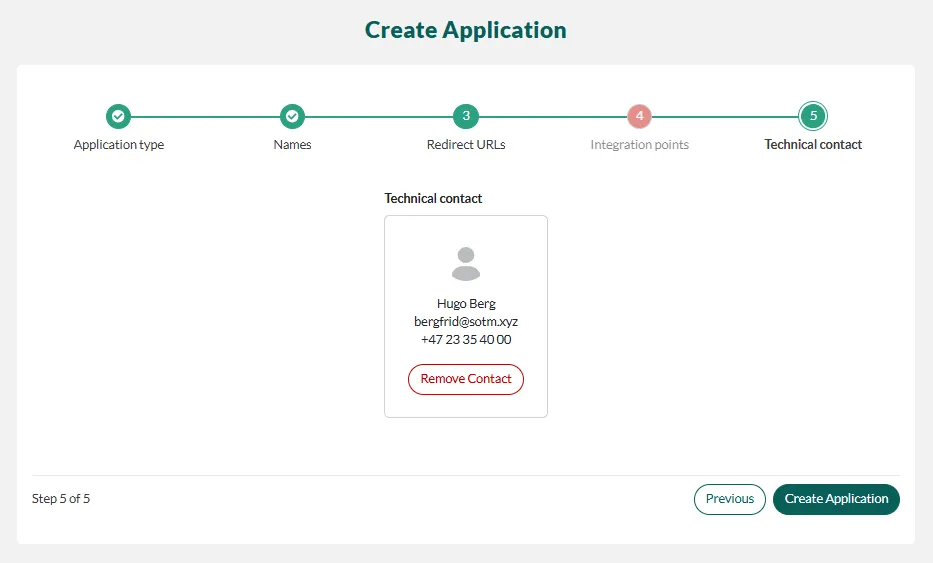Open the Integration points step label

click(640, 145)
